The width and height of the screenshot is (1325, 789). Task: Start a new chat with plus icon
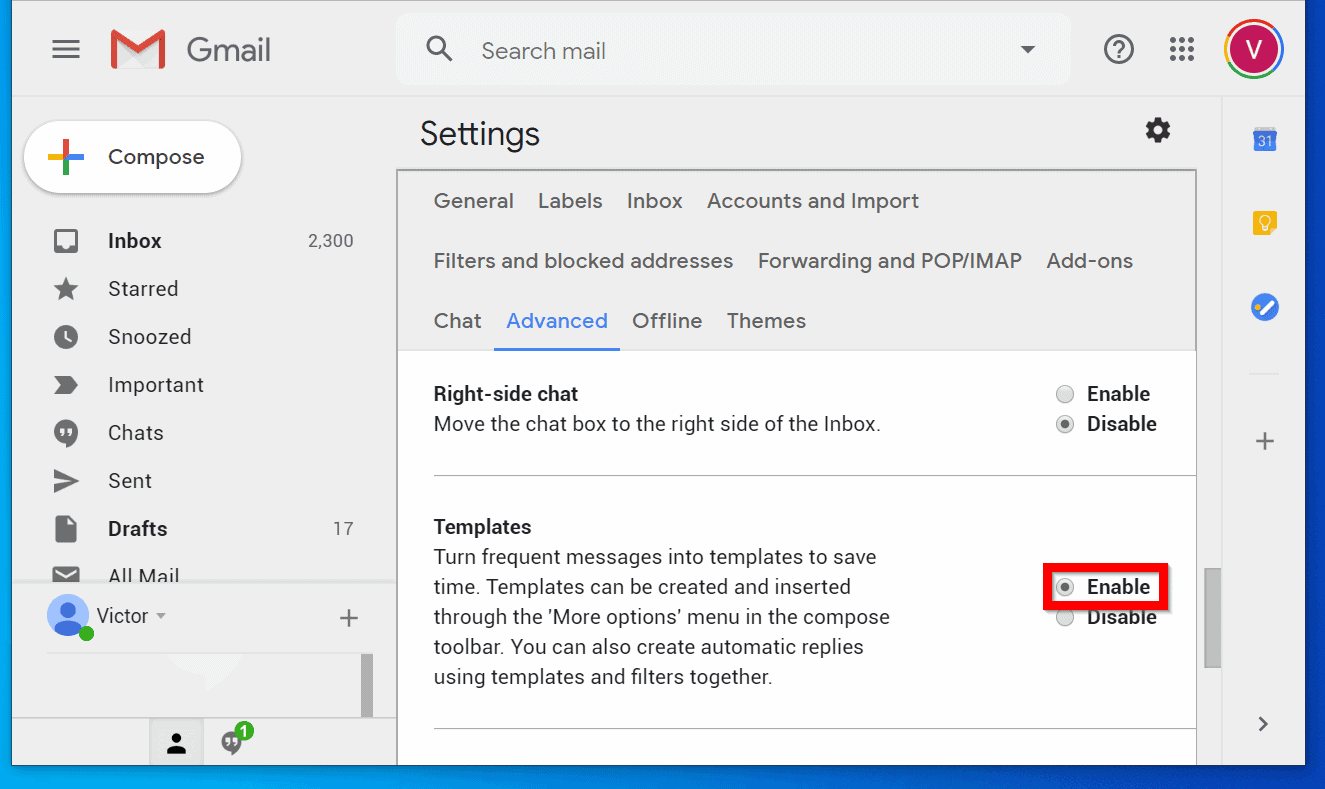click(348, 618)
